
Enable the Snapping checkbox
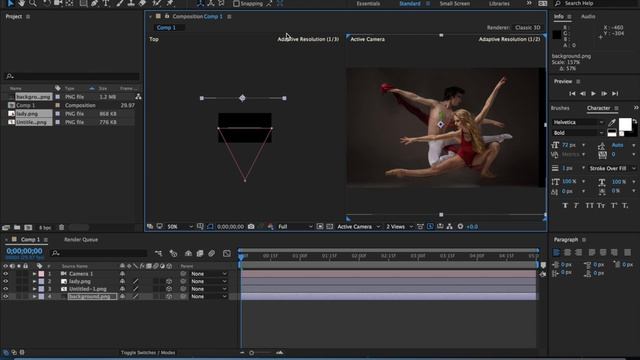click(x=236, y=4)
